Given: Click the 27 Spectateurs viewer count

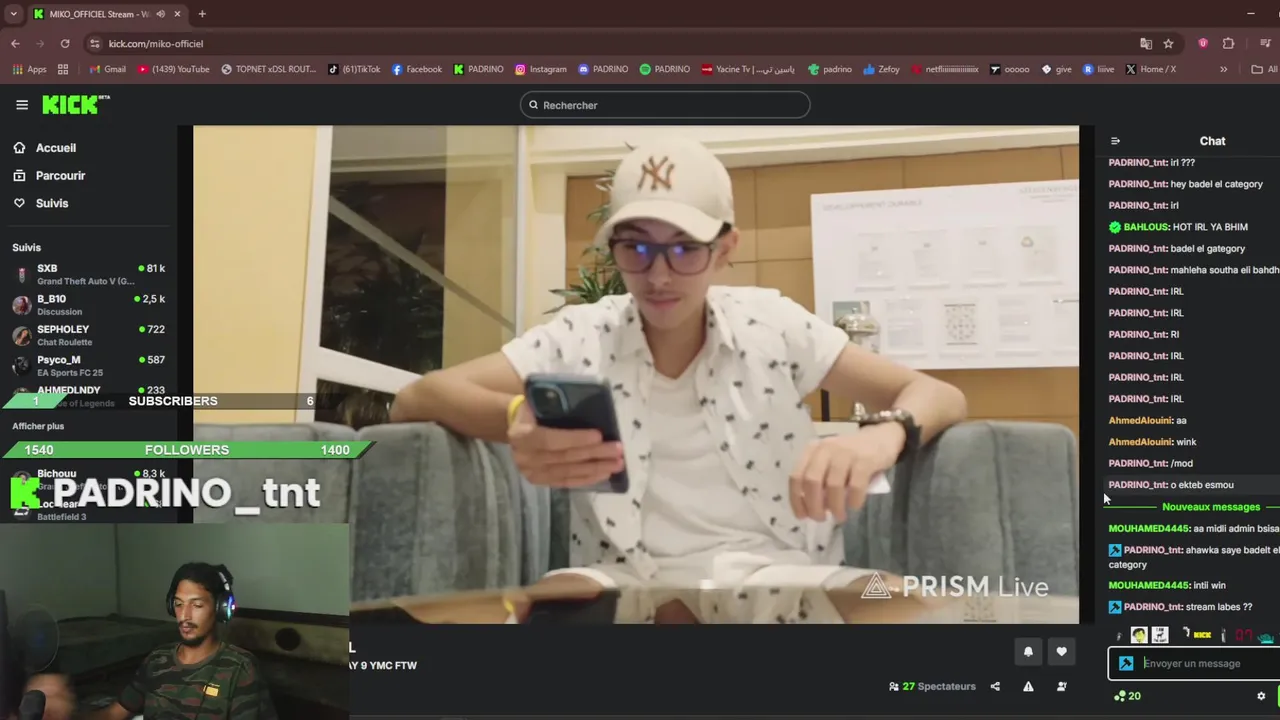Looking at the screenshot, I should [932, 687].
